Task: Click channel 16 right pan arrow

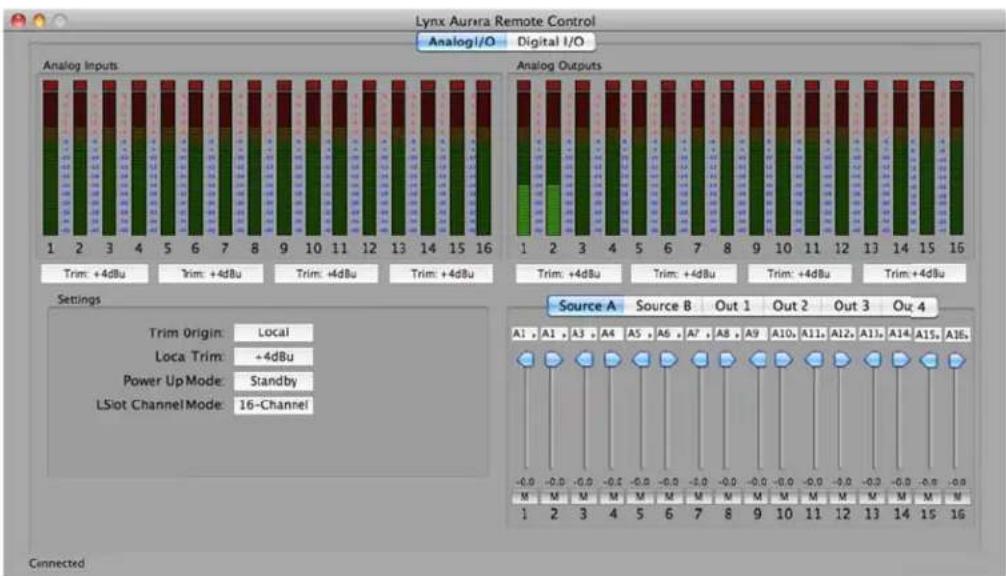Action: 957,360
